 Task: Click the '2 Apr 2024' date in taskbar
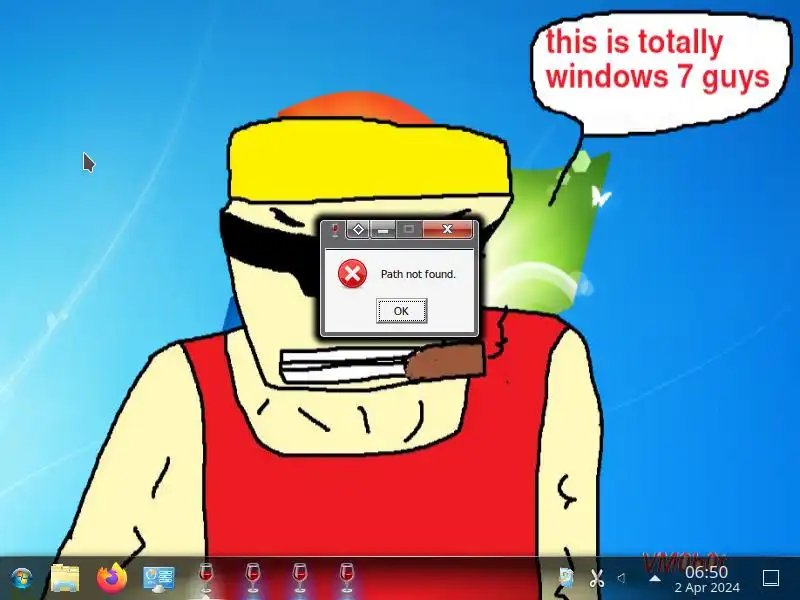click(x=707, y=588)
